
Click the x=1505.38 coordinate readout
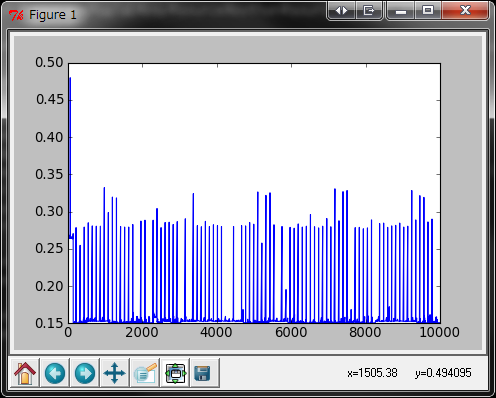372,373
